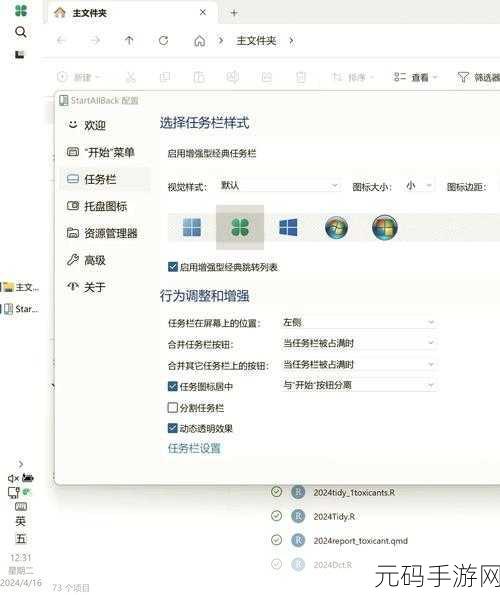
Task: Open the taskbar search magnifier icon
Action: point(20,32)
